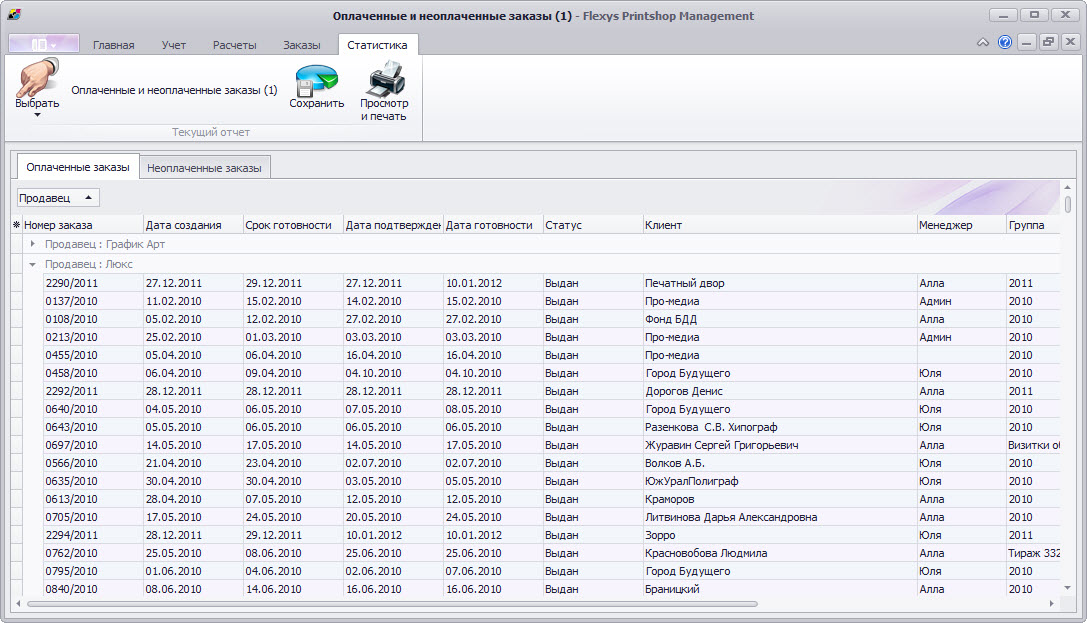Sort by Дата готовности column header
This screenshot has width=1087, height=623.
pos(493,225)
